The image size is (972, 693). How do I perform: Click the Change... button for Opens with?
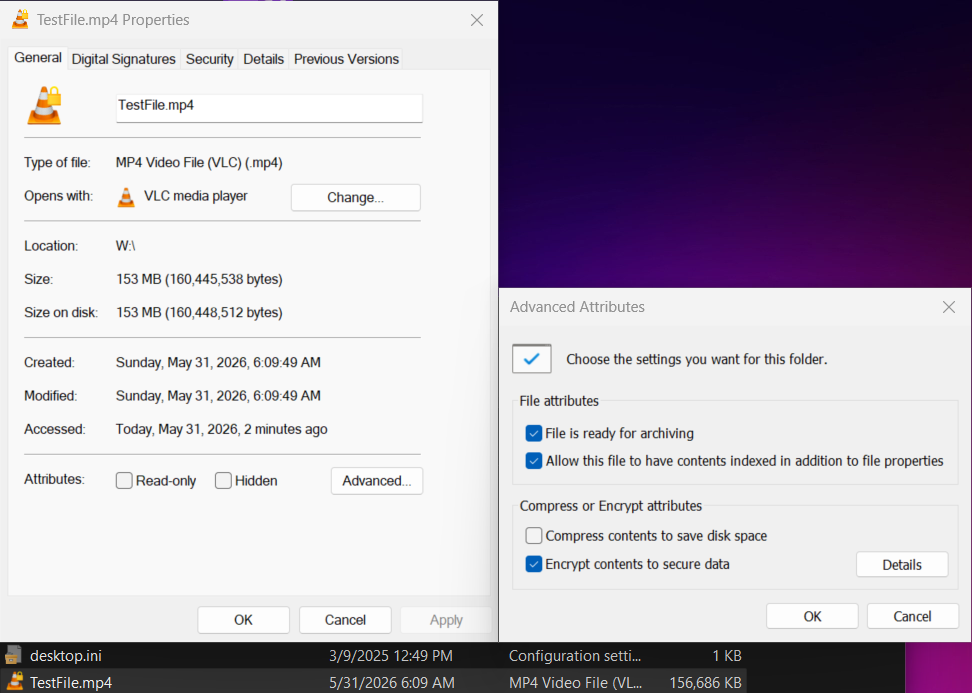click(x=356, y=198)
